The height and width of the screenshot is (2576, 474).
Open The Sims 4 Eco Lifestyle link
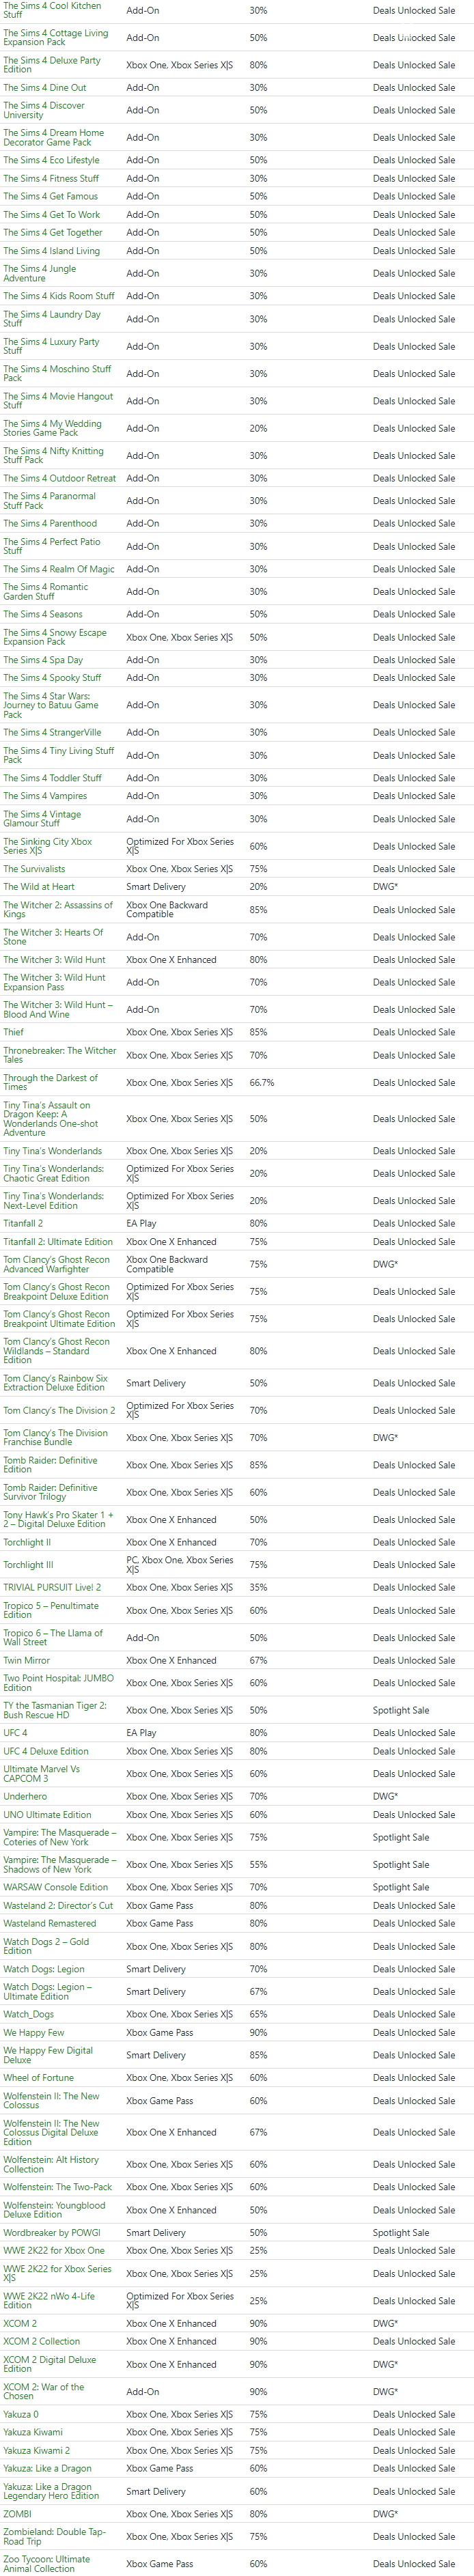tap(51, 160)
